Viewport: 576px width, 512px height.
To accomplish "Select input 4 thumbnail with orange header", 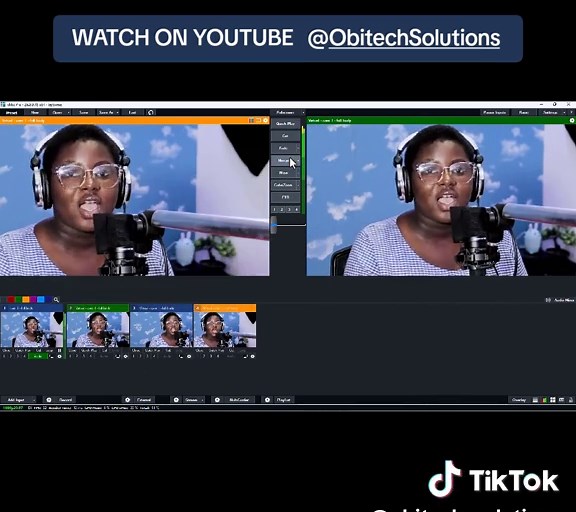I will point(225,329).
